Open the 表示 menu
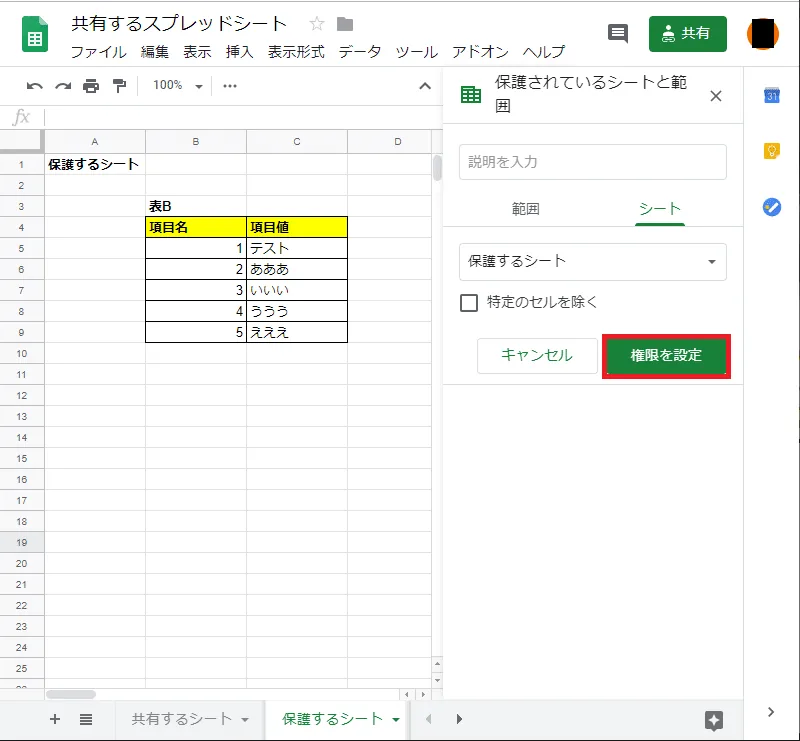The height and width of the screenshot is (741, 800). 197,52
